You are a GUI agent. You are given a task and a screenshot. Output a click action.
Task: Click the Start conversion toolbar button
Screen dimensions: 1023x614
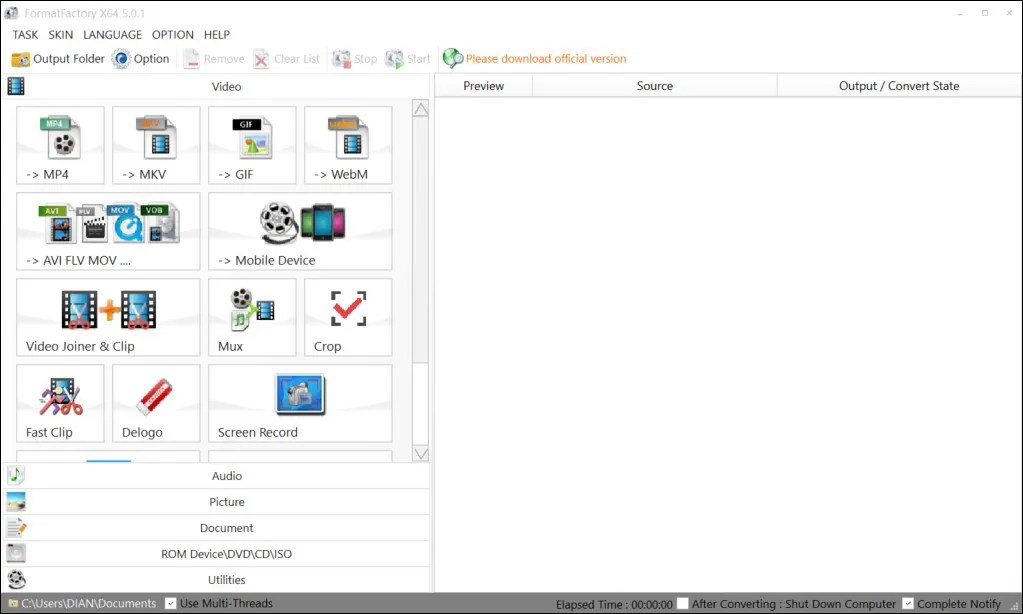(408, 59)
